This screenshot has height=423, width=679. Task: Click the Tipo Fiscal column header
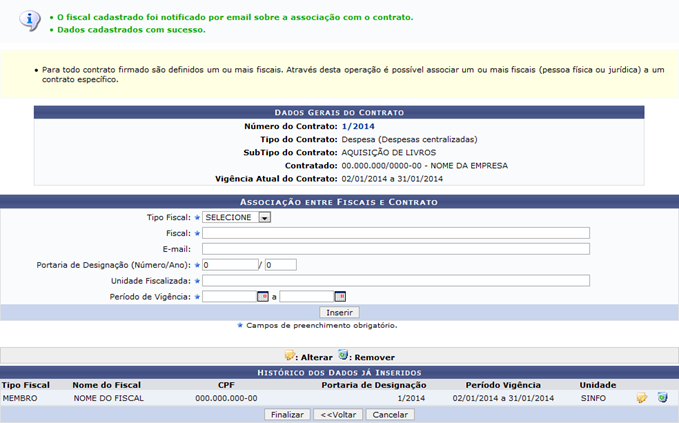tap(26, 385)
